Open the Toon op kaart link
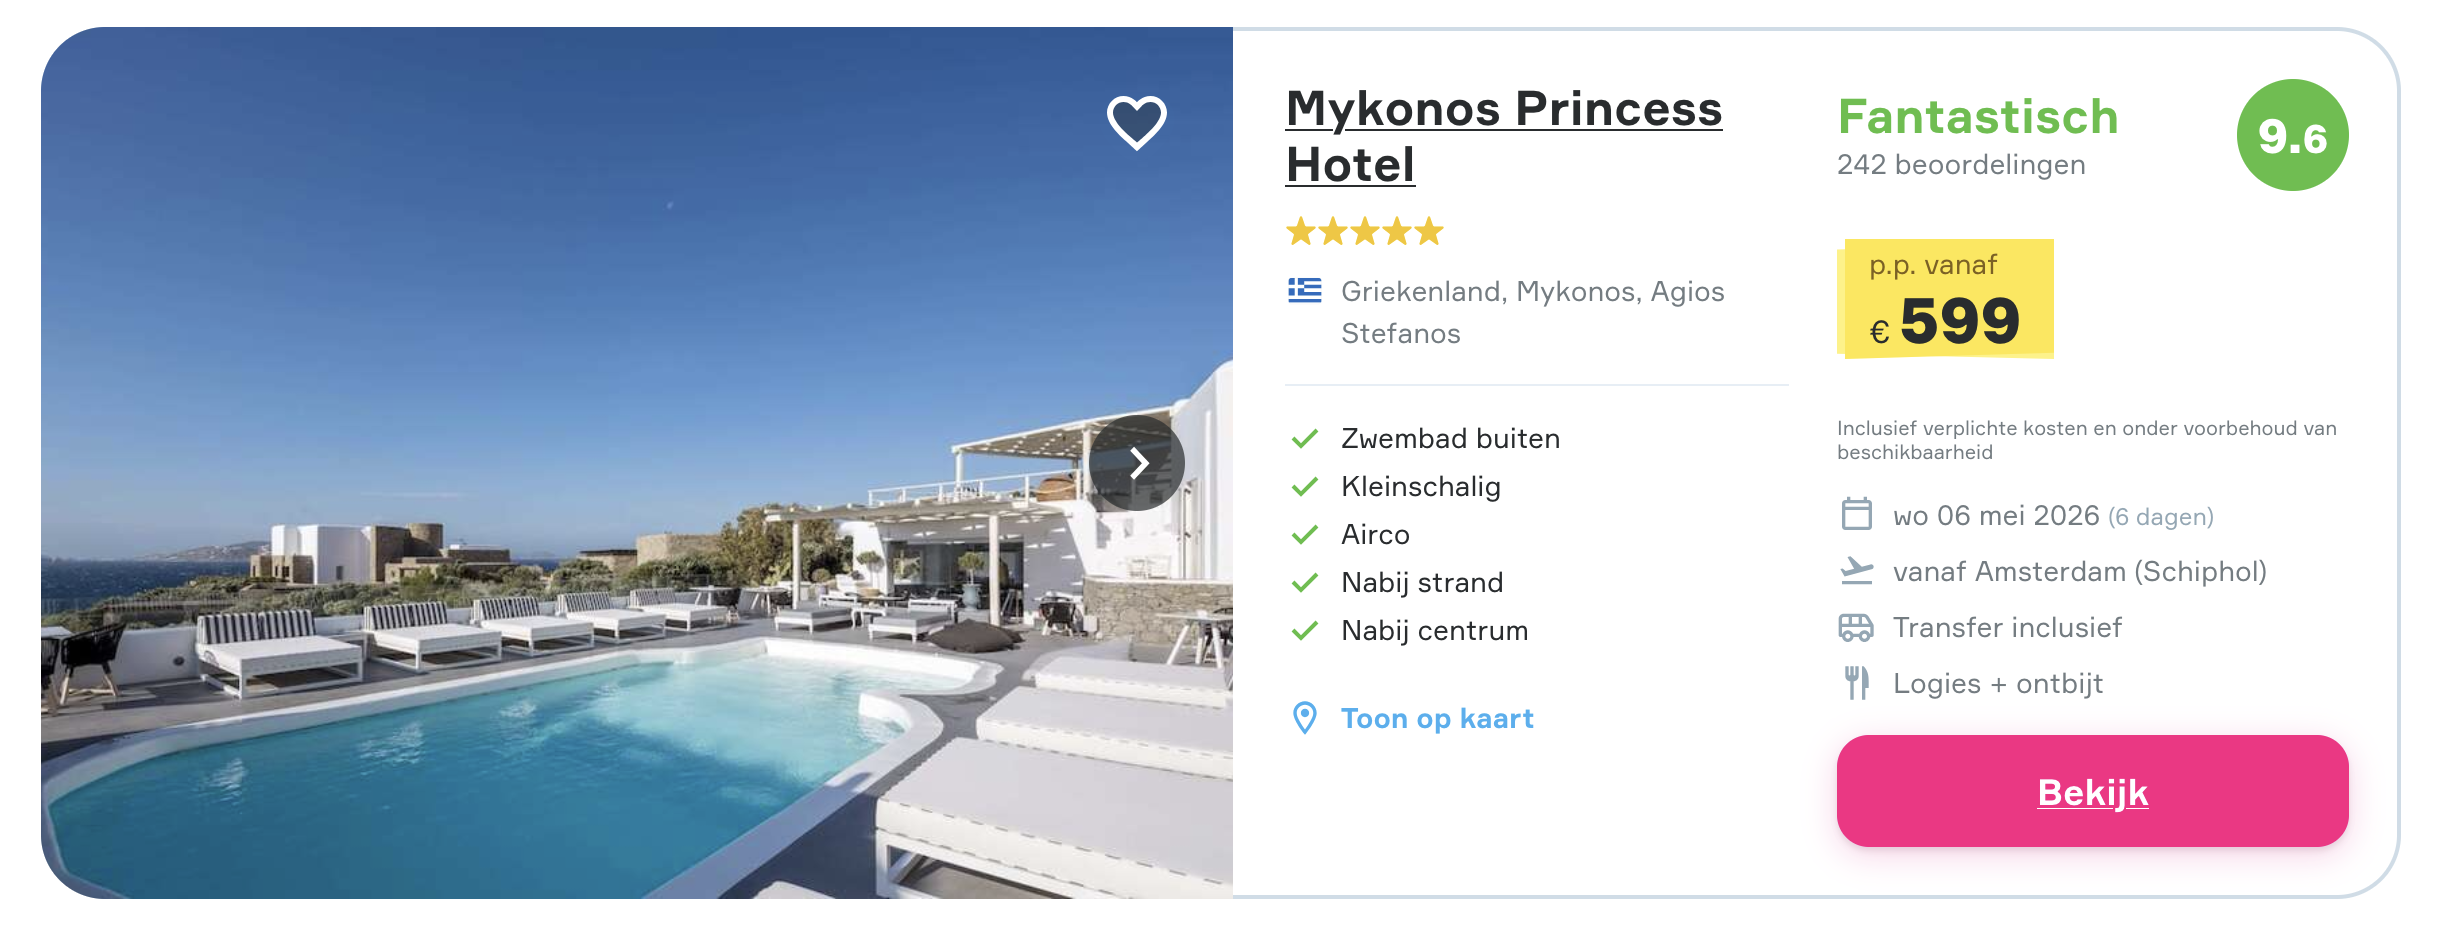 [1436, 718]
